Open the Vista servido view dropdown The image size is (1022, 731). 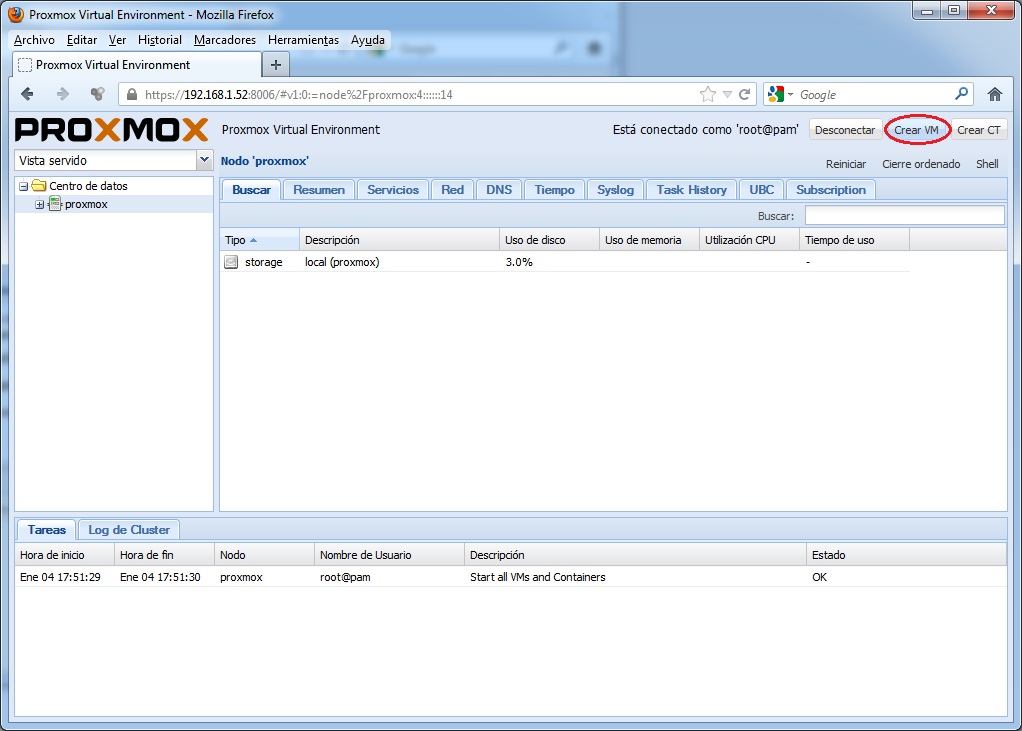tap(204, 160)
